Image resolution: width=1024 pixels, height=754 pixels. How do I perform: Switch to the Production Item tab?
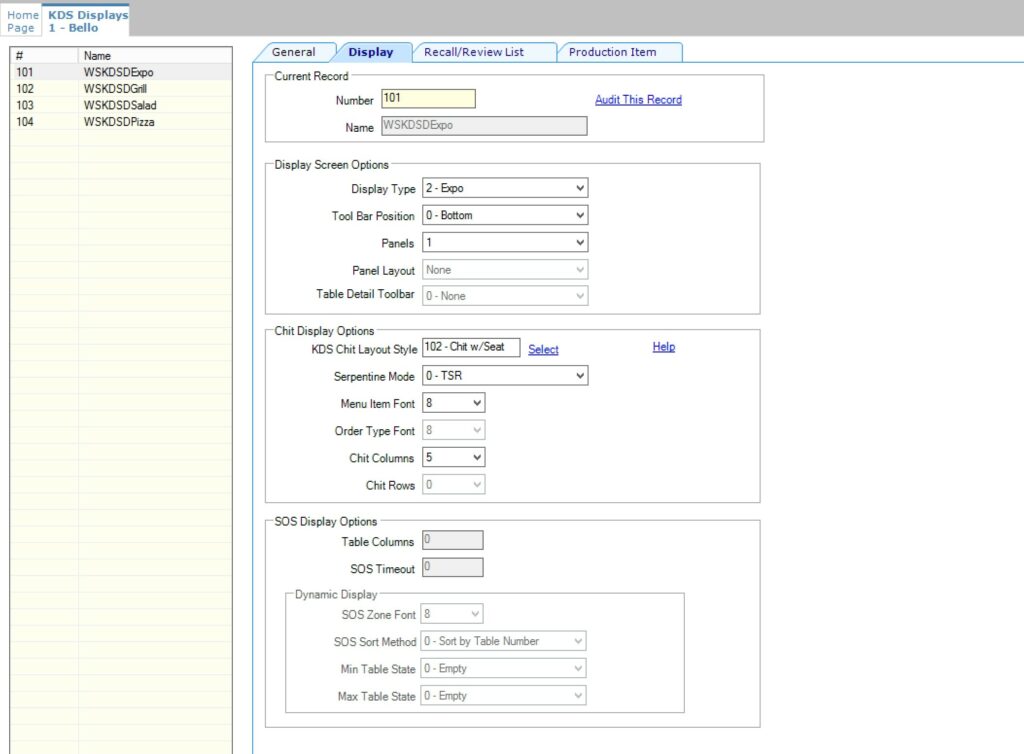tap(612, 52)
